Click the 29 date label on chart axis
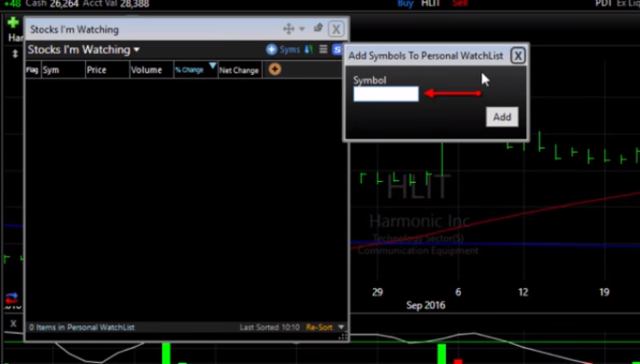The image size is (640, 364). click(378, 292)
